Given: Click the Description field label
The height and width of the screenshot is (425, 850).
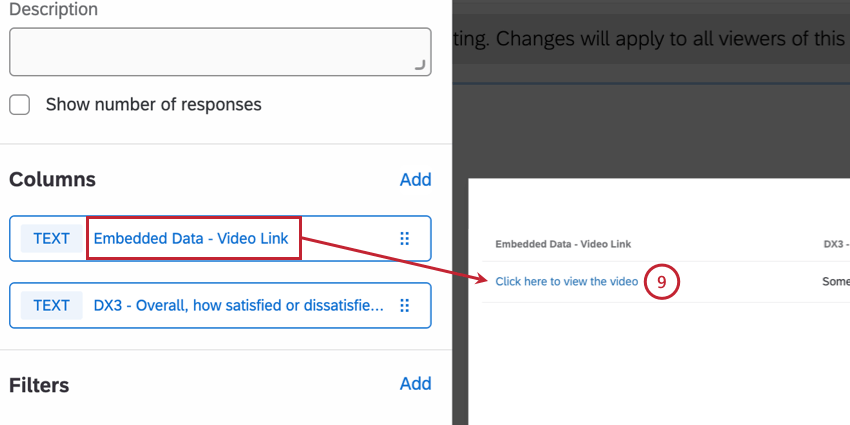Looking at the screenshot, I should pos(54,9).
